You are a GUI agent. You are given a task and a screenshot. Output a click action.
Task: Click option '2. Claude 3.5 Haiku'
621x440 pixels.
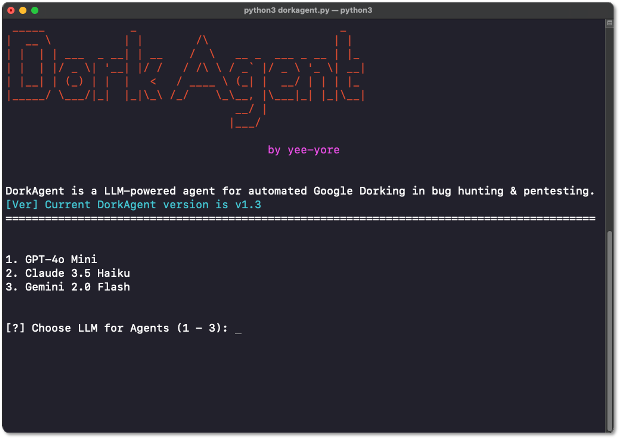point(68,273)
